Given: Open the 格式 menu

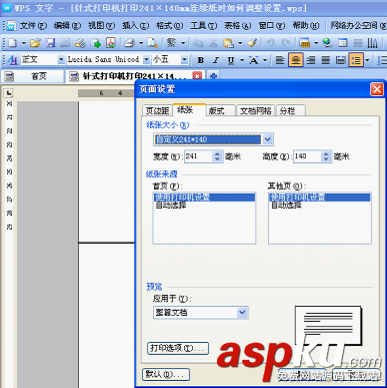Looking at the screenshot, I should (x=170, y=26).
